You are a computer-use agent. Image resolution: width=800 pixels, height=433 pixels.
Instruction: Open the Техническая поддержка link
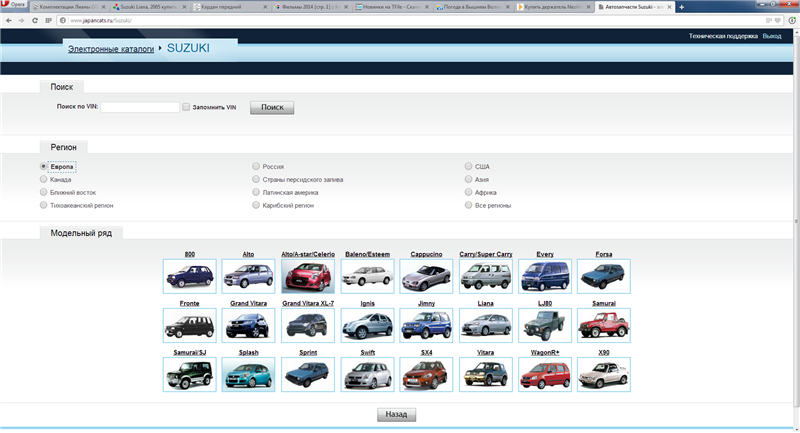pos(723,36)
